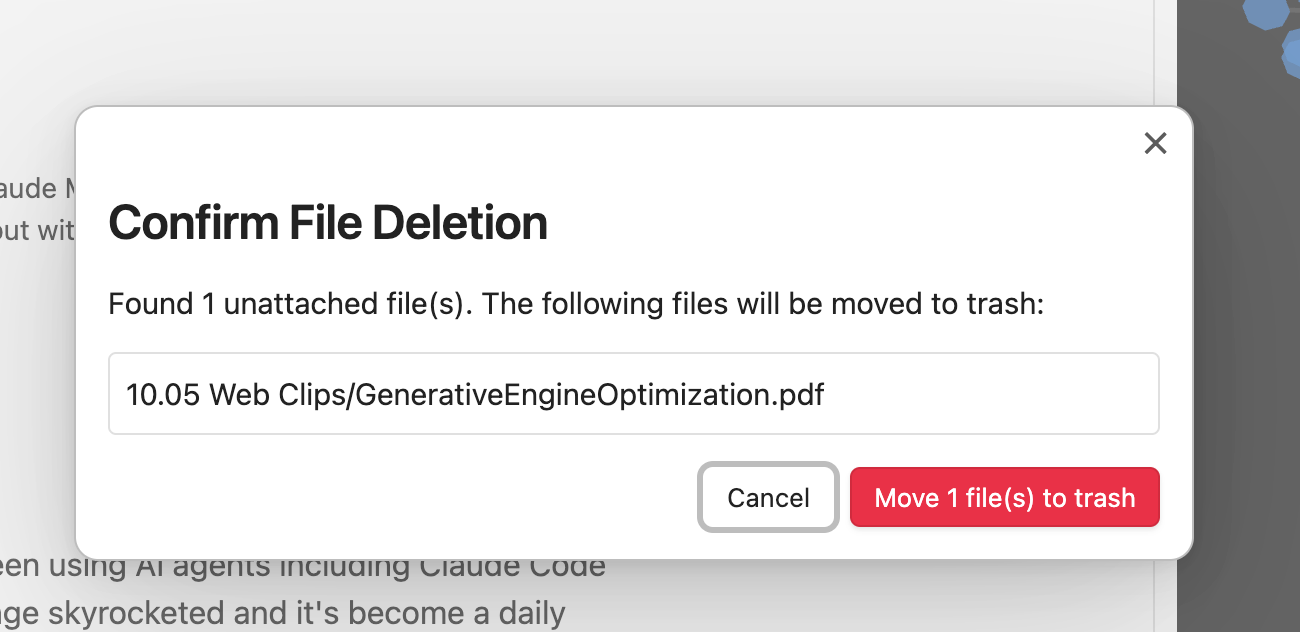
Task: Activate the Cancel button outline
Action: point(768,497)
